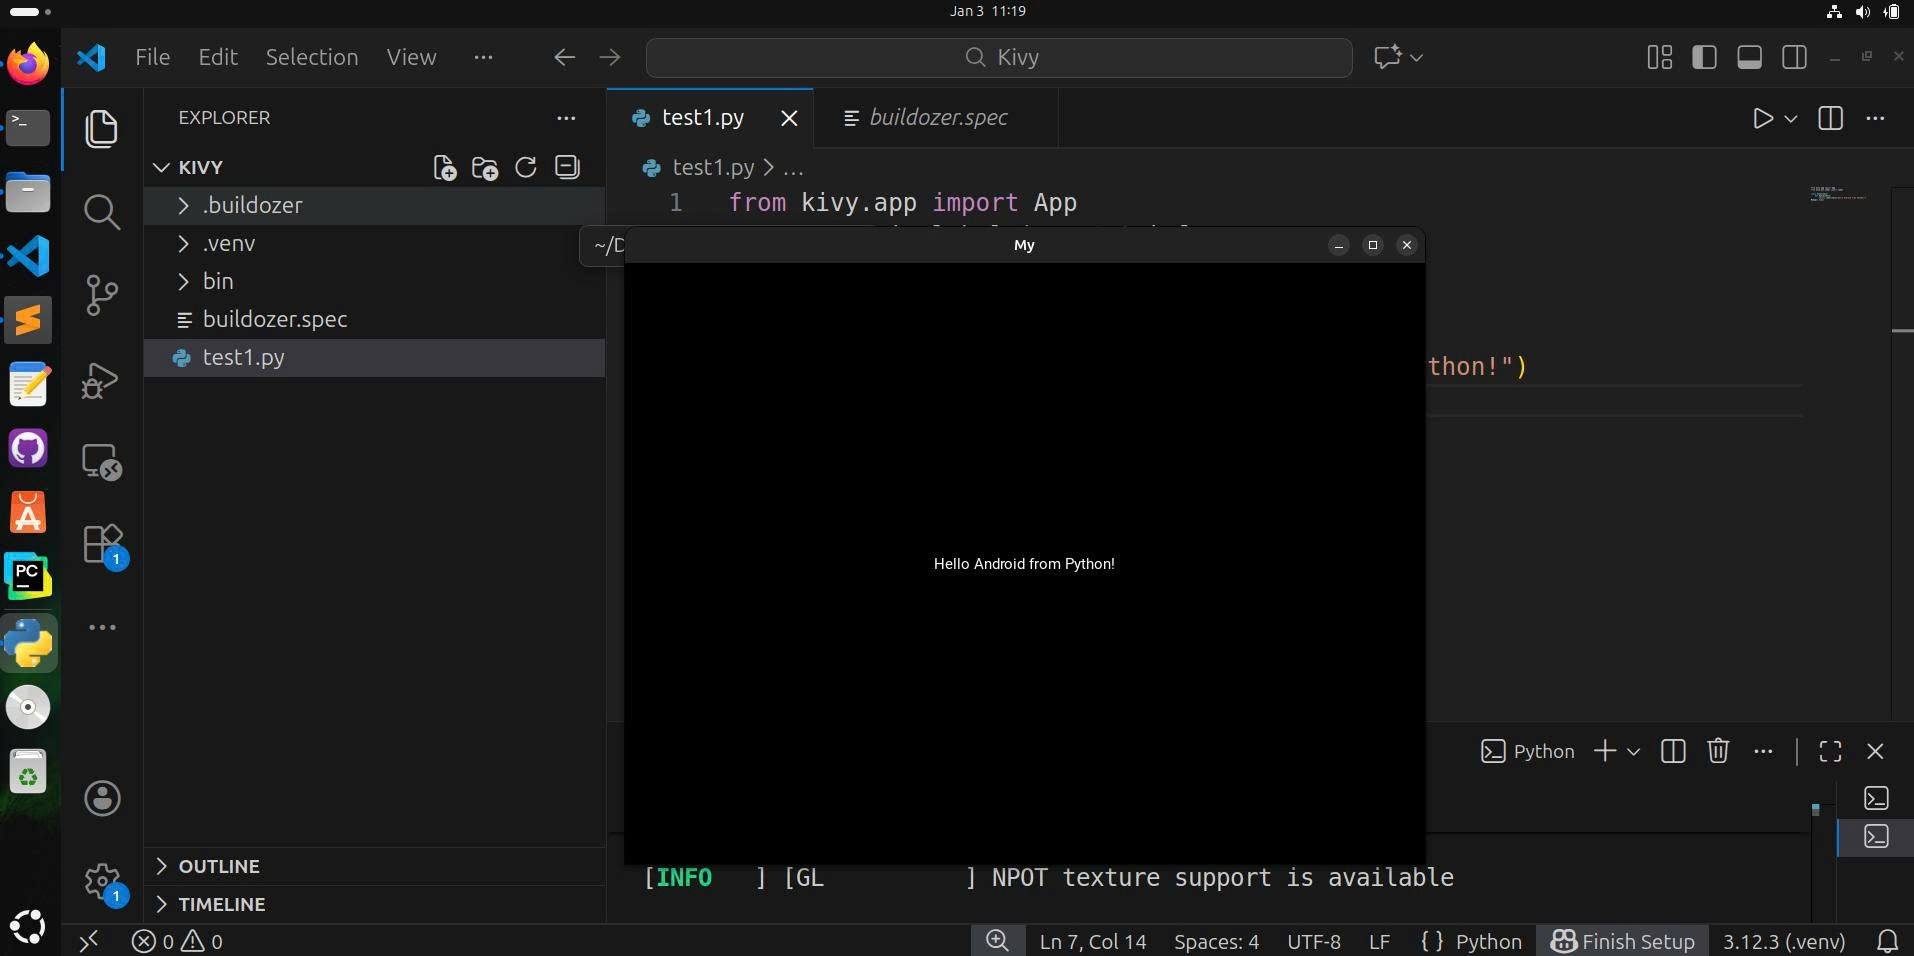The height and width of the screenshot is (956, 1914).
Task: Open Copilot chat dropdown arrow
Action: click(x=1416, y=57)
